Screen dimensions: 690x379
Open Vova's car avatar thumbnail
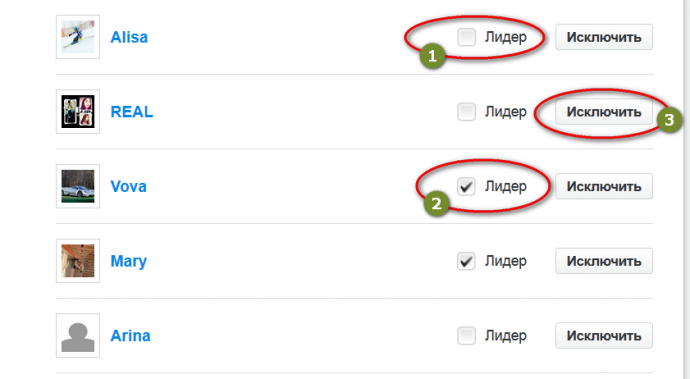78,186
